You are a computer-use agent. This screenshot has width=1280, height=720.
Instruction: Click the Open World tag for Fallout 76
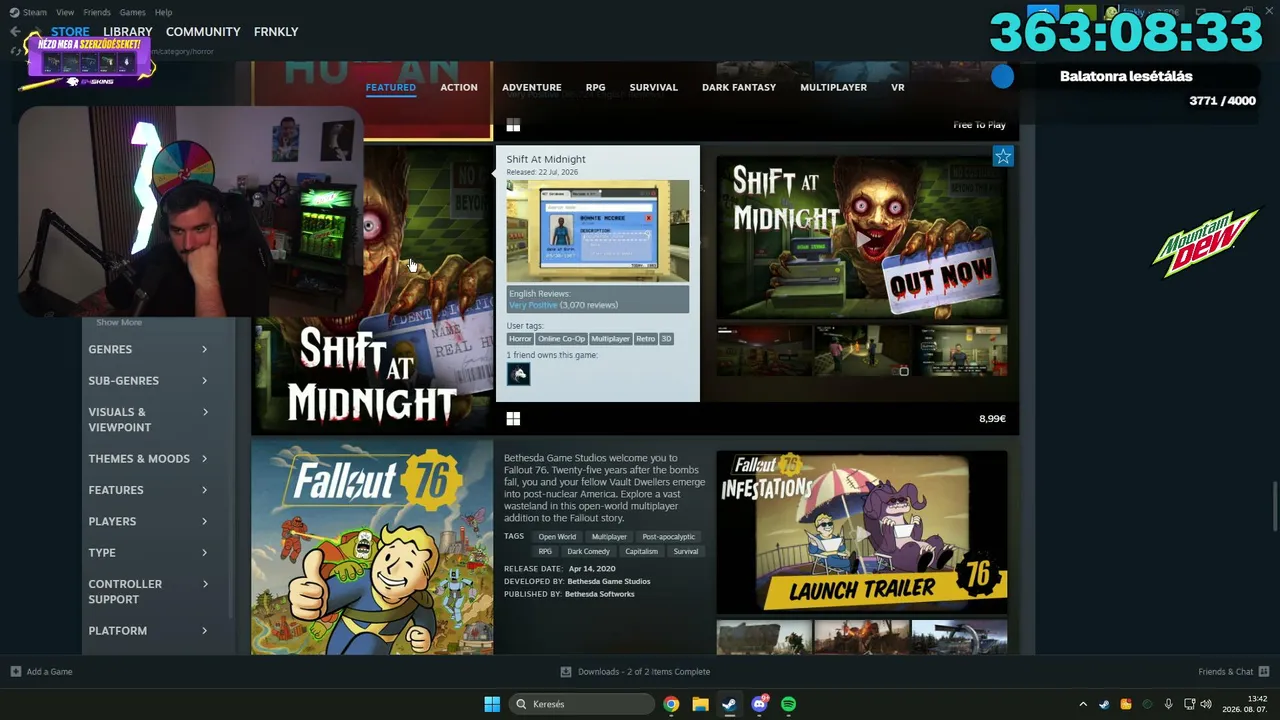[x=557, y=537]
